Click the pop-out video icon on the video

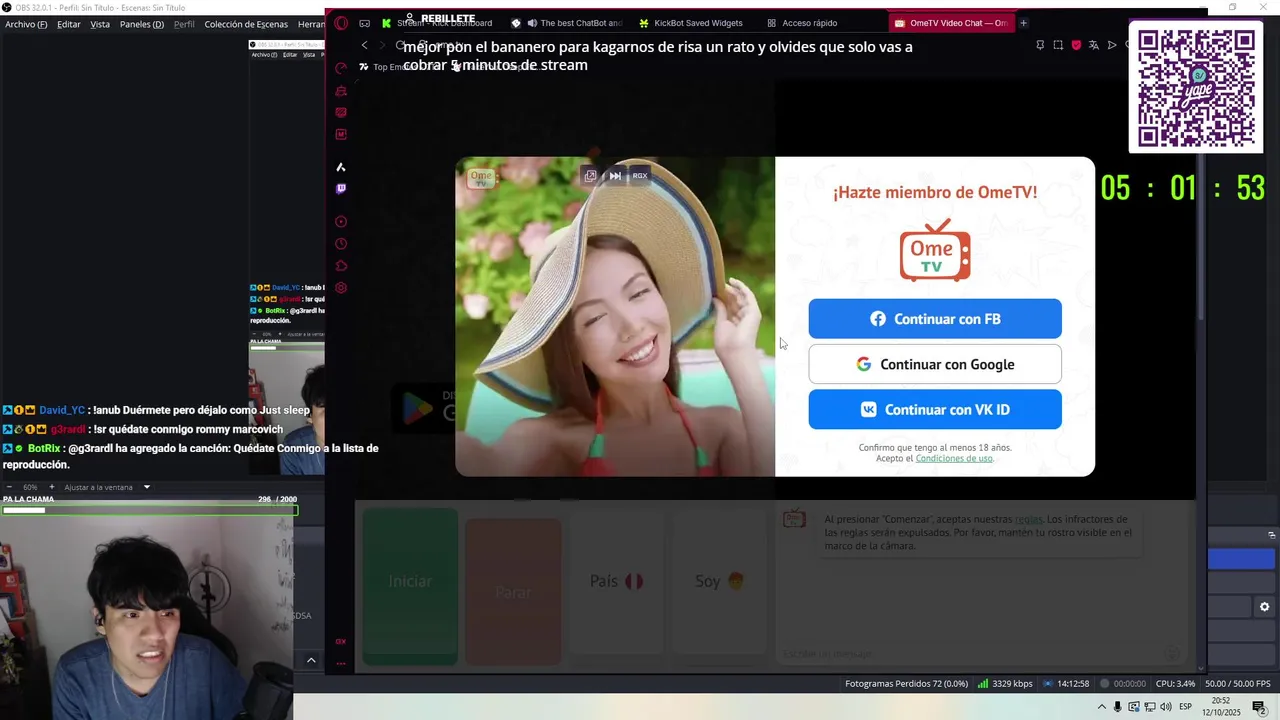590,175
